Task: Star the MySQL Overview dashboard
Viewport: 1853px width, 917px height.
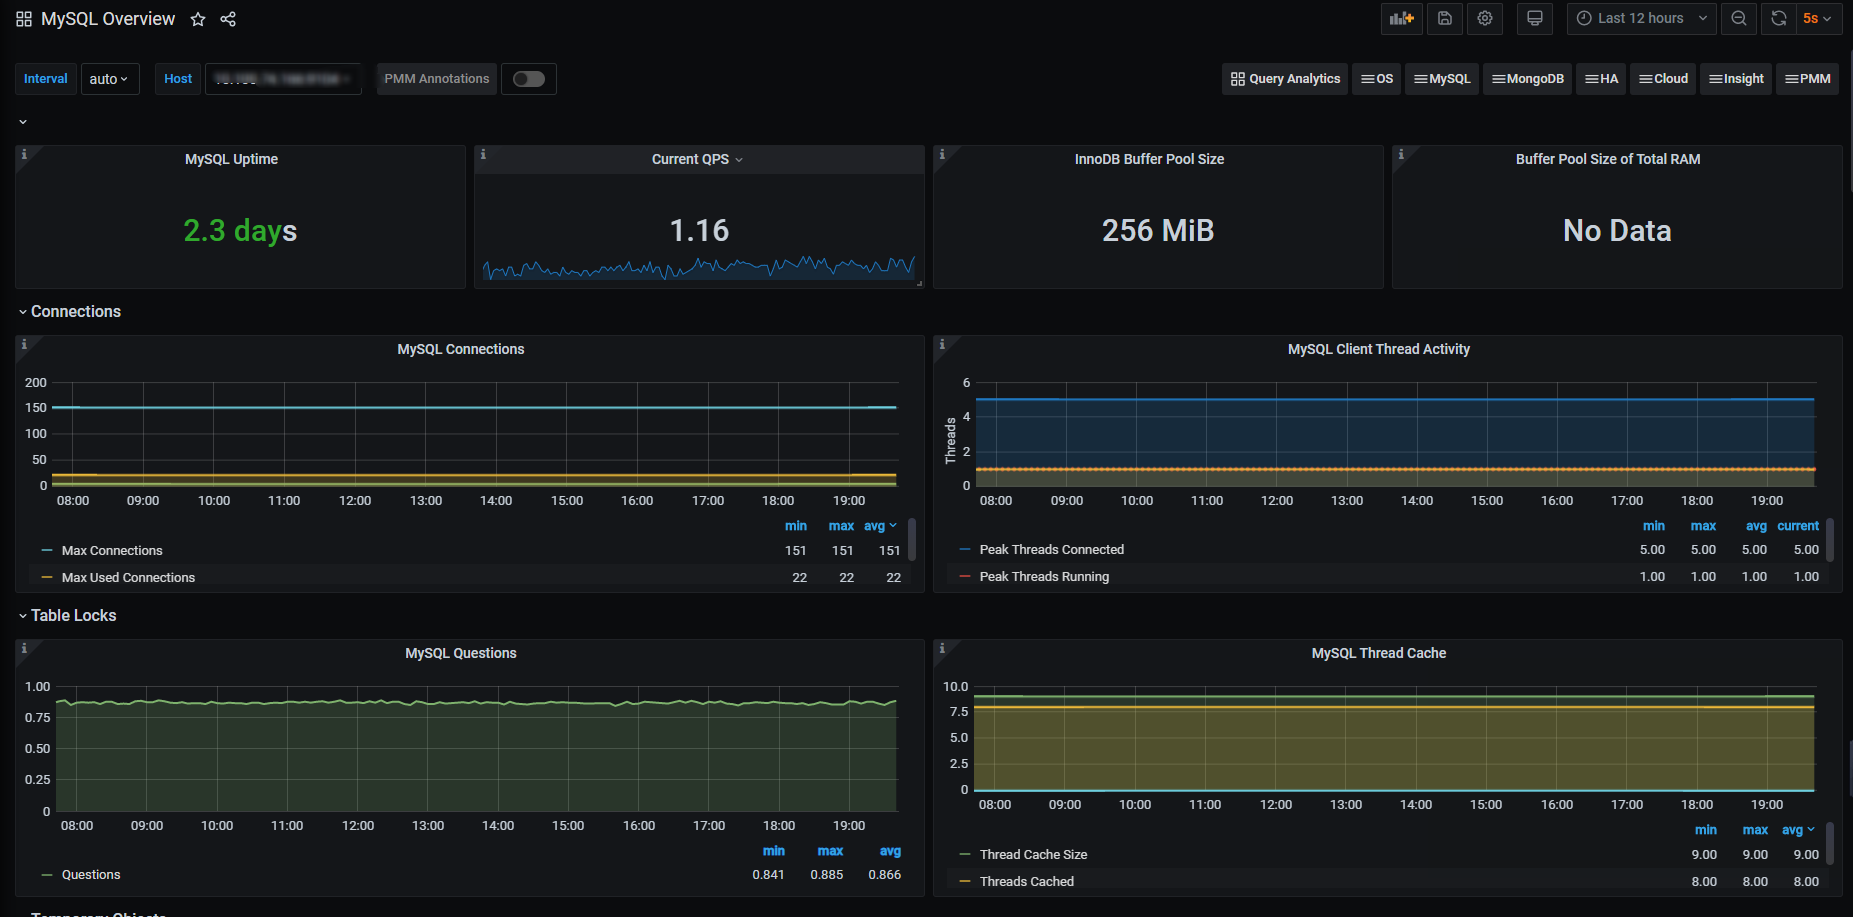Action: click(x=198, y=20)
